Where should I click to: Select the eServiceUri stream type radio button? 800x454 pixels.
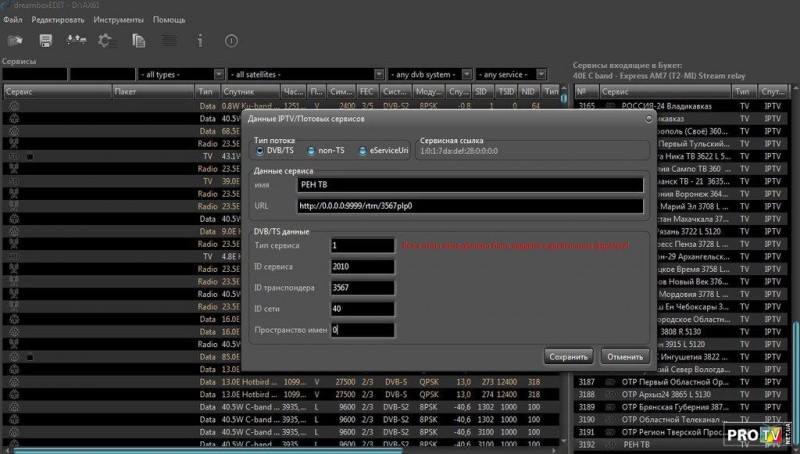(363, 151)
